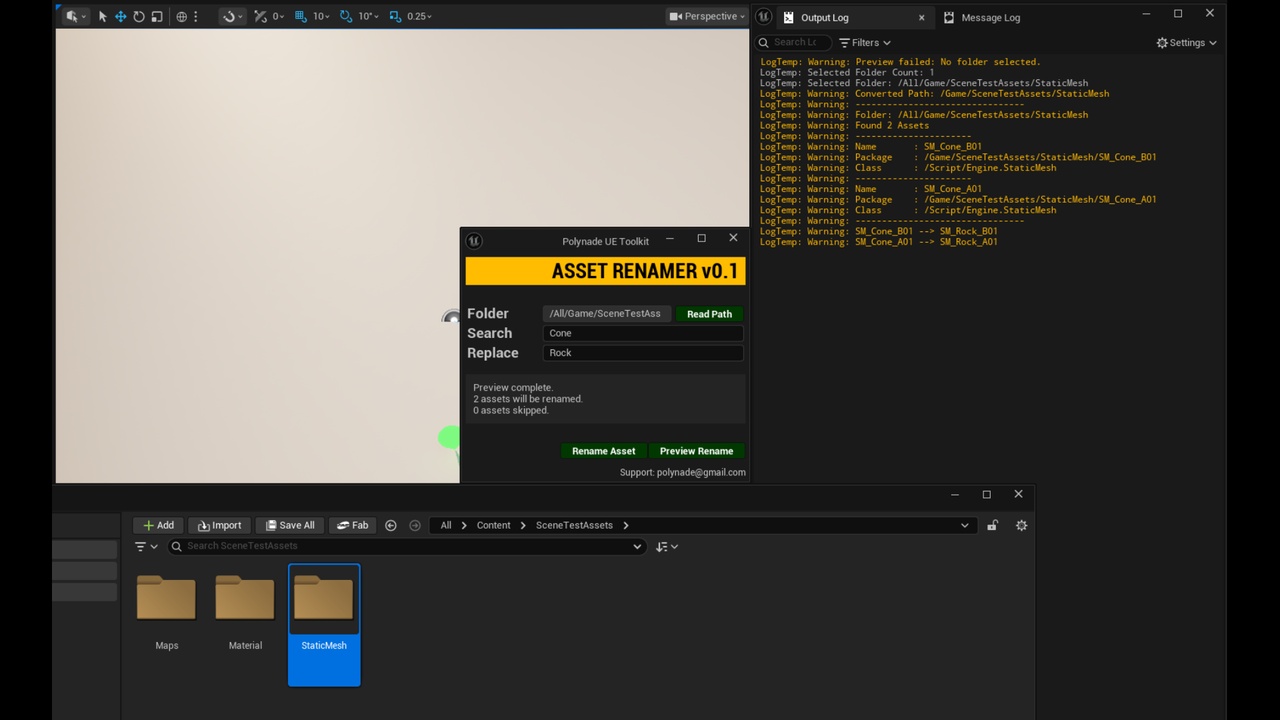
Task: Click the ASSET RENAMER v0.1 banner
Action: pos(605,270)
